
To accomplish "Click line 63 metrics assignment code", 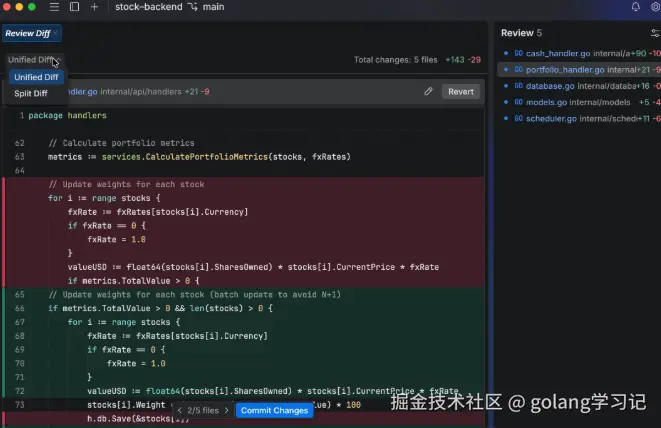I will (199, 157).
